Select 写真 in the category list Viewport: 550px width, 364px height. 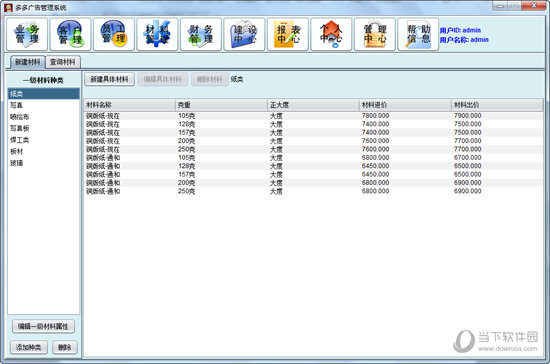coord(44,105)
